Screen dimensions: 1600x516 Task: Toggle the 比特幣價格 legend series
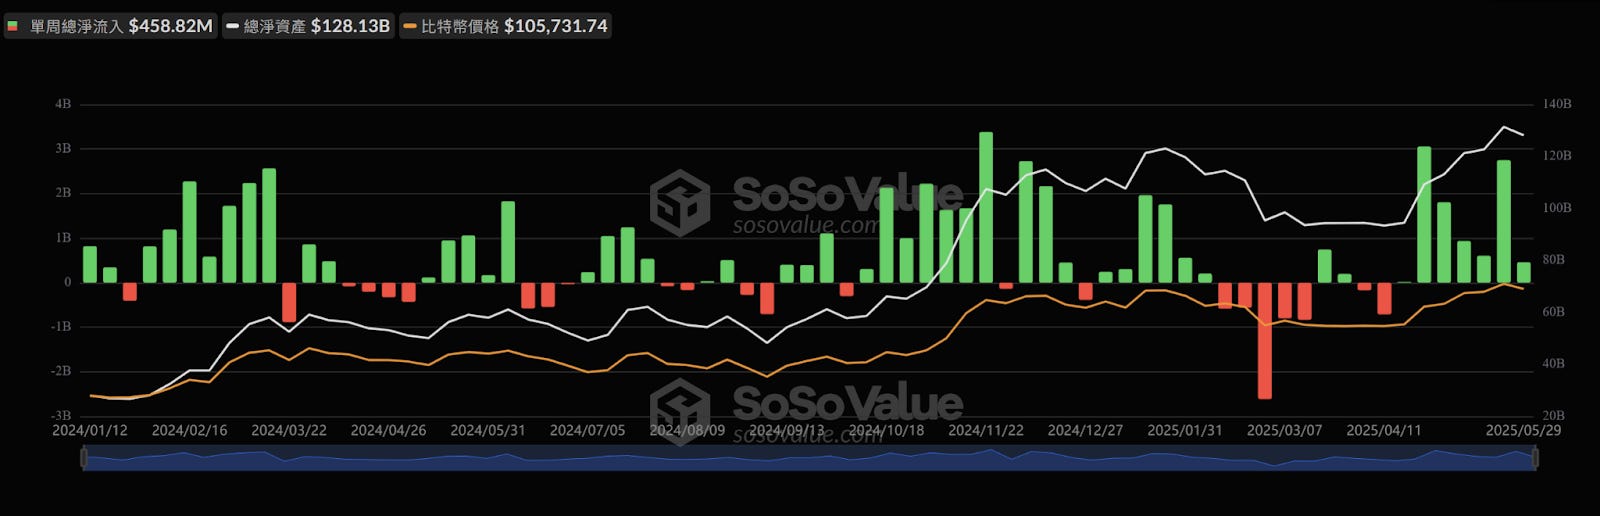click(x=505, y=26)
